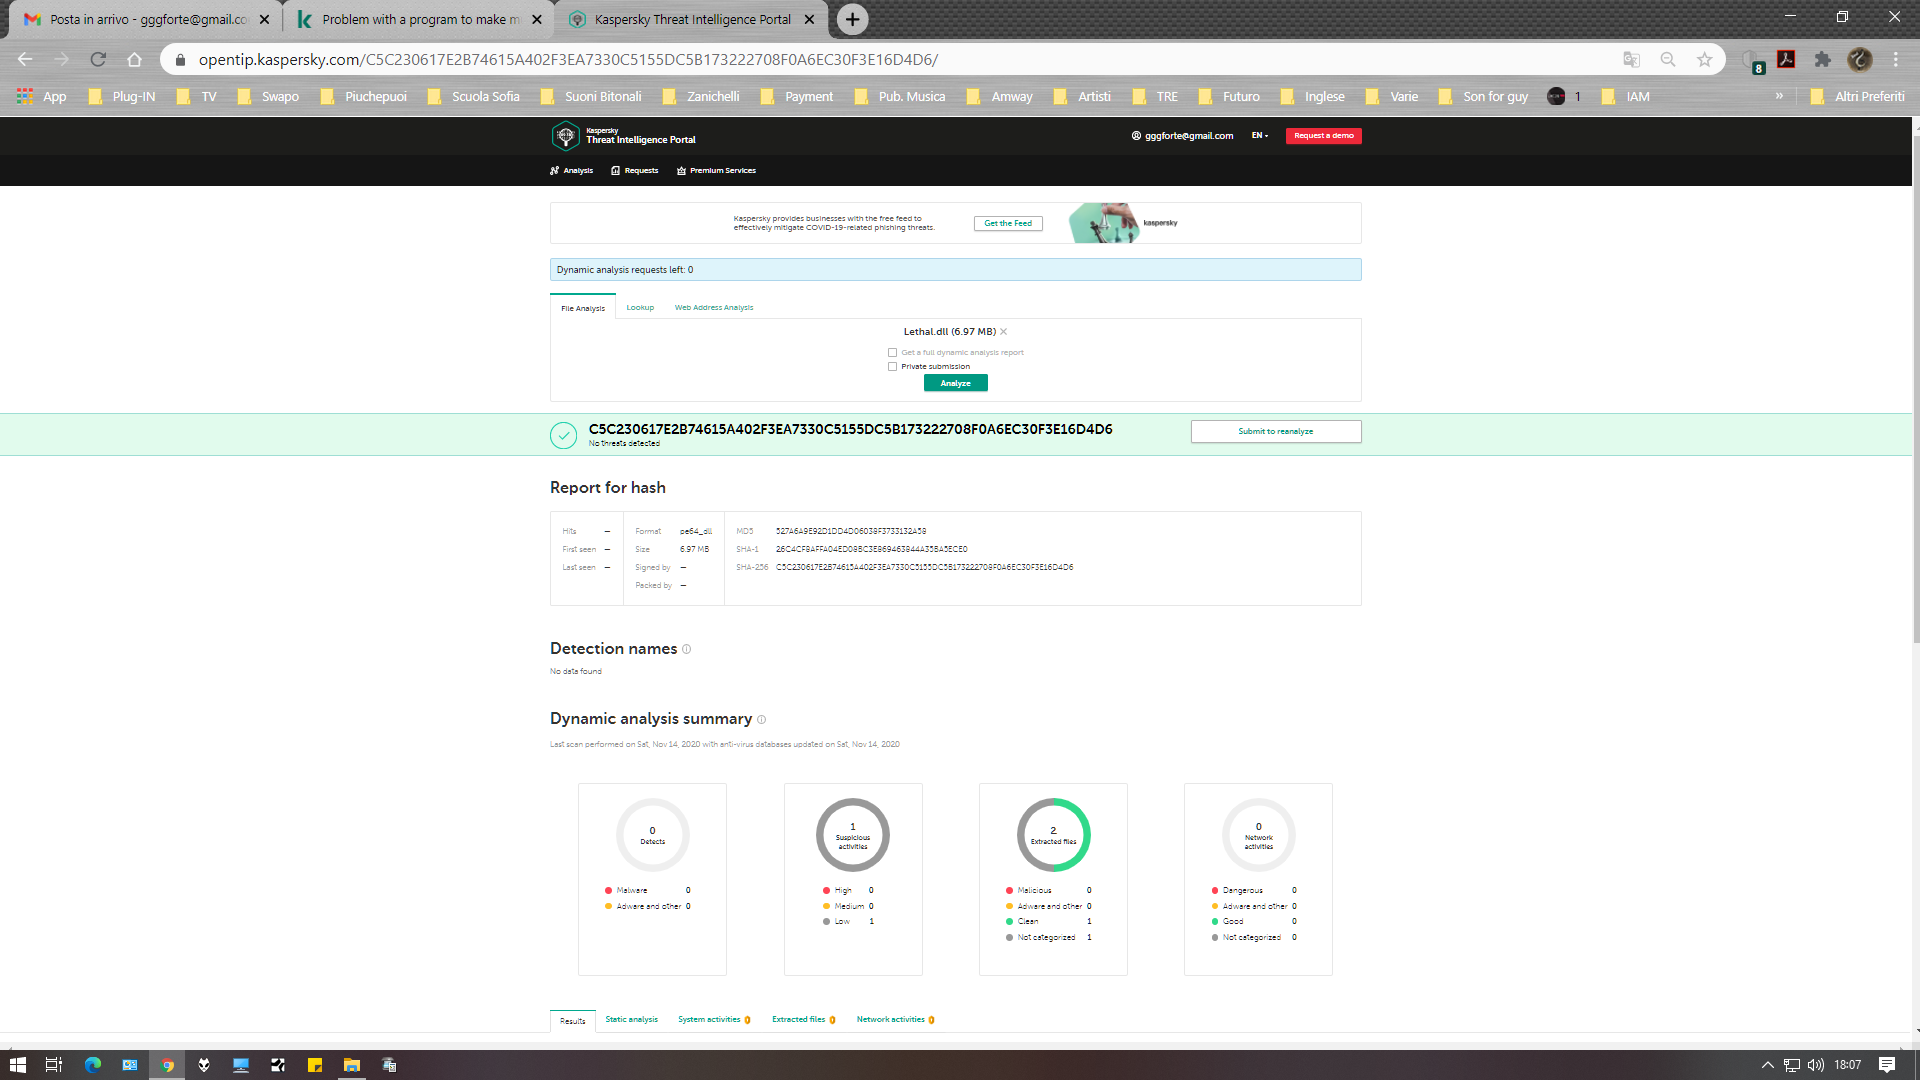Image resolution: width=1920 pixels, height=1080 pixels.
Task: Click the info icon beside Dynamic analysis summary
Action: (761, 719)
